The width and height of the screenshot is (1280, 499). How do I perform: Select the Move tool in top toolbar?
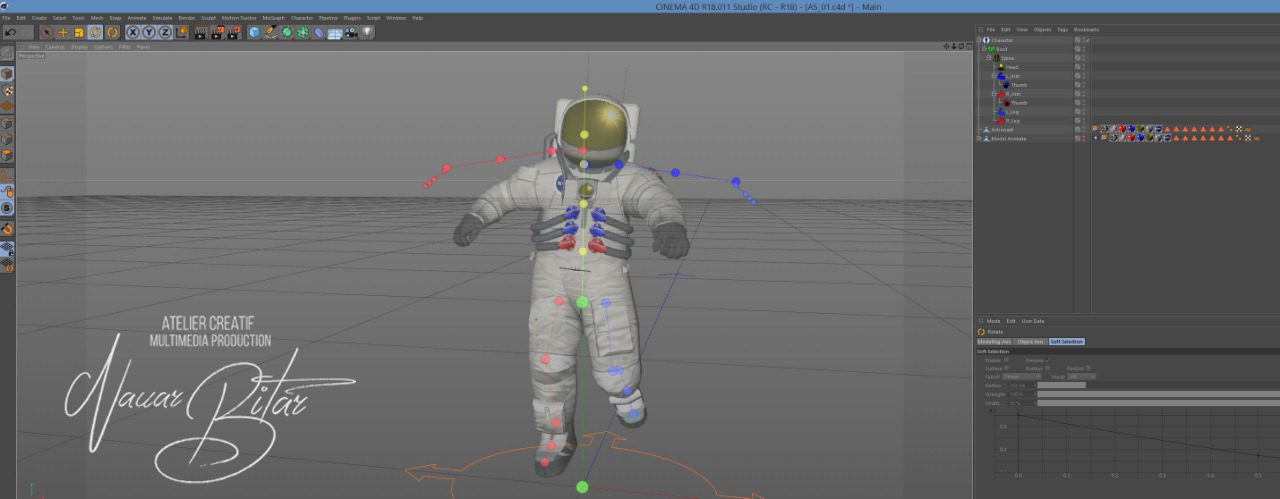coord(63,32)
